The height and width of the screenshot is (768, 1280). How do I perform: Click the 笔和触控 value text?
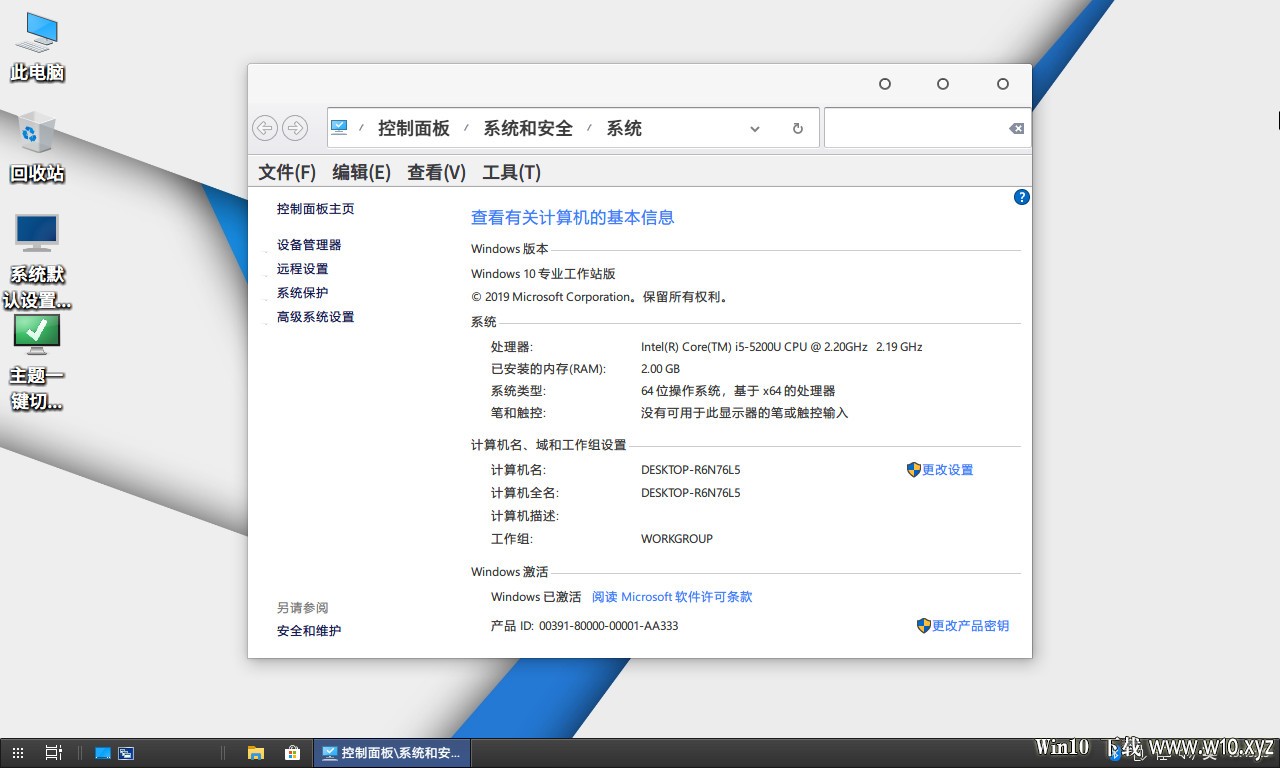tap(744, 413)
